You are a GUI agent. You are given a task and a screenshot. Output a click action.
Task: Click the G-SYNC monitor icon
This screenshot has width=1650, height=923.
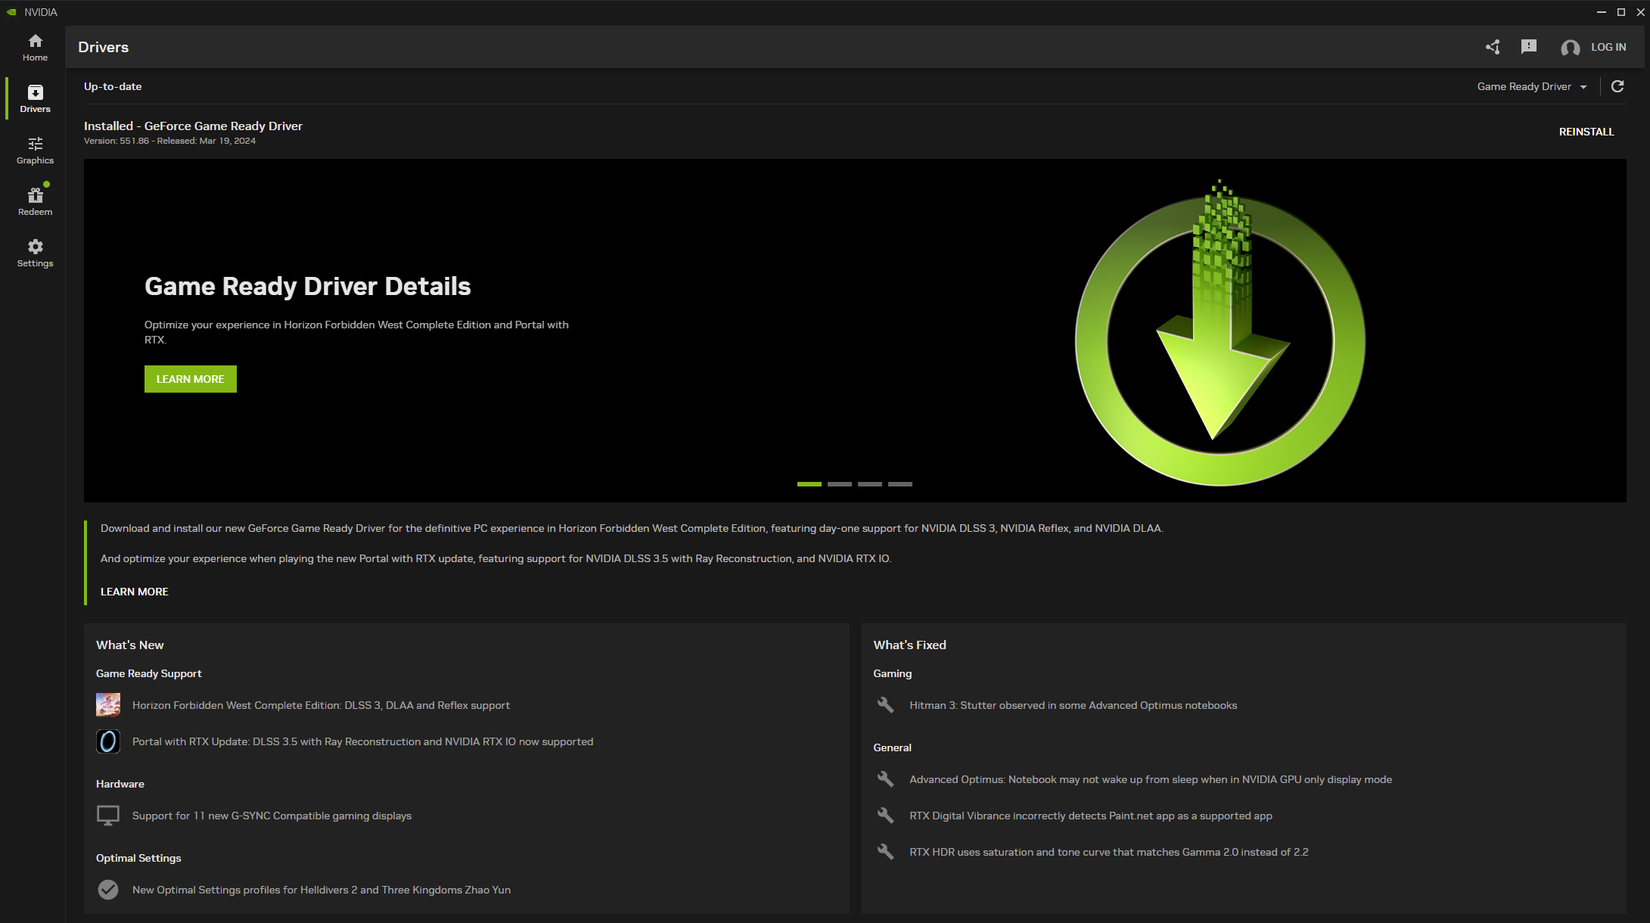coord(108,816)
